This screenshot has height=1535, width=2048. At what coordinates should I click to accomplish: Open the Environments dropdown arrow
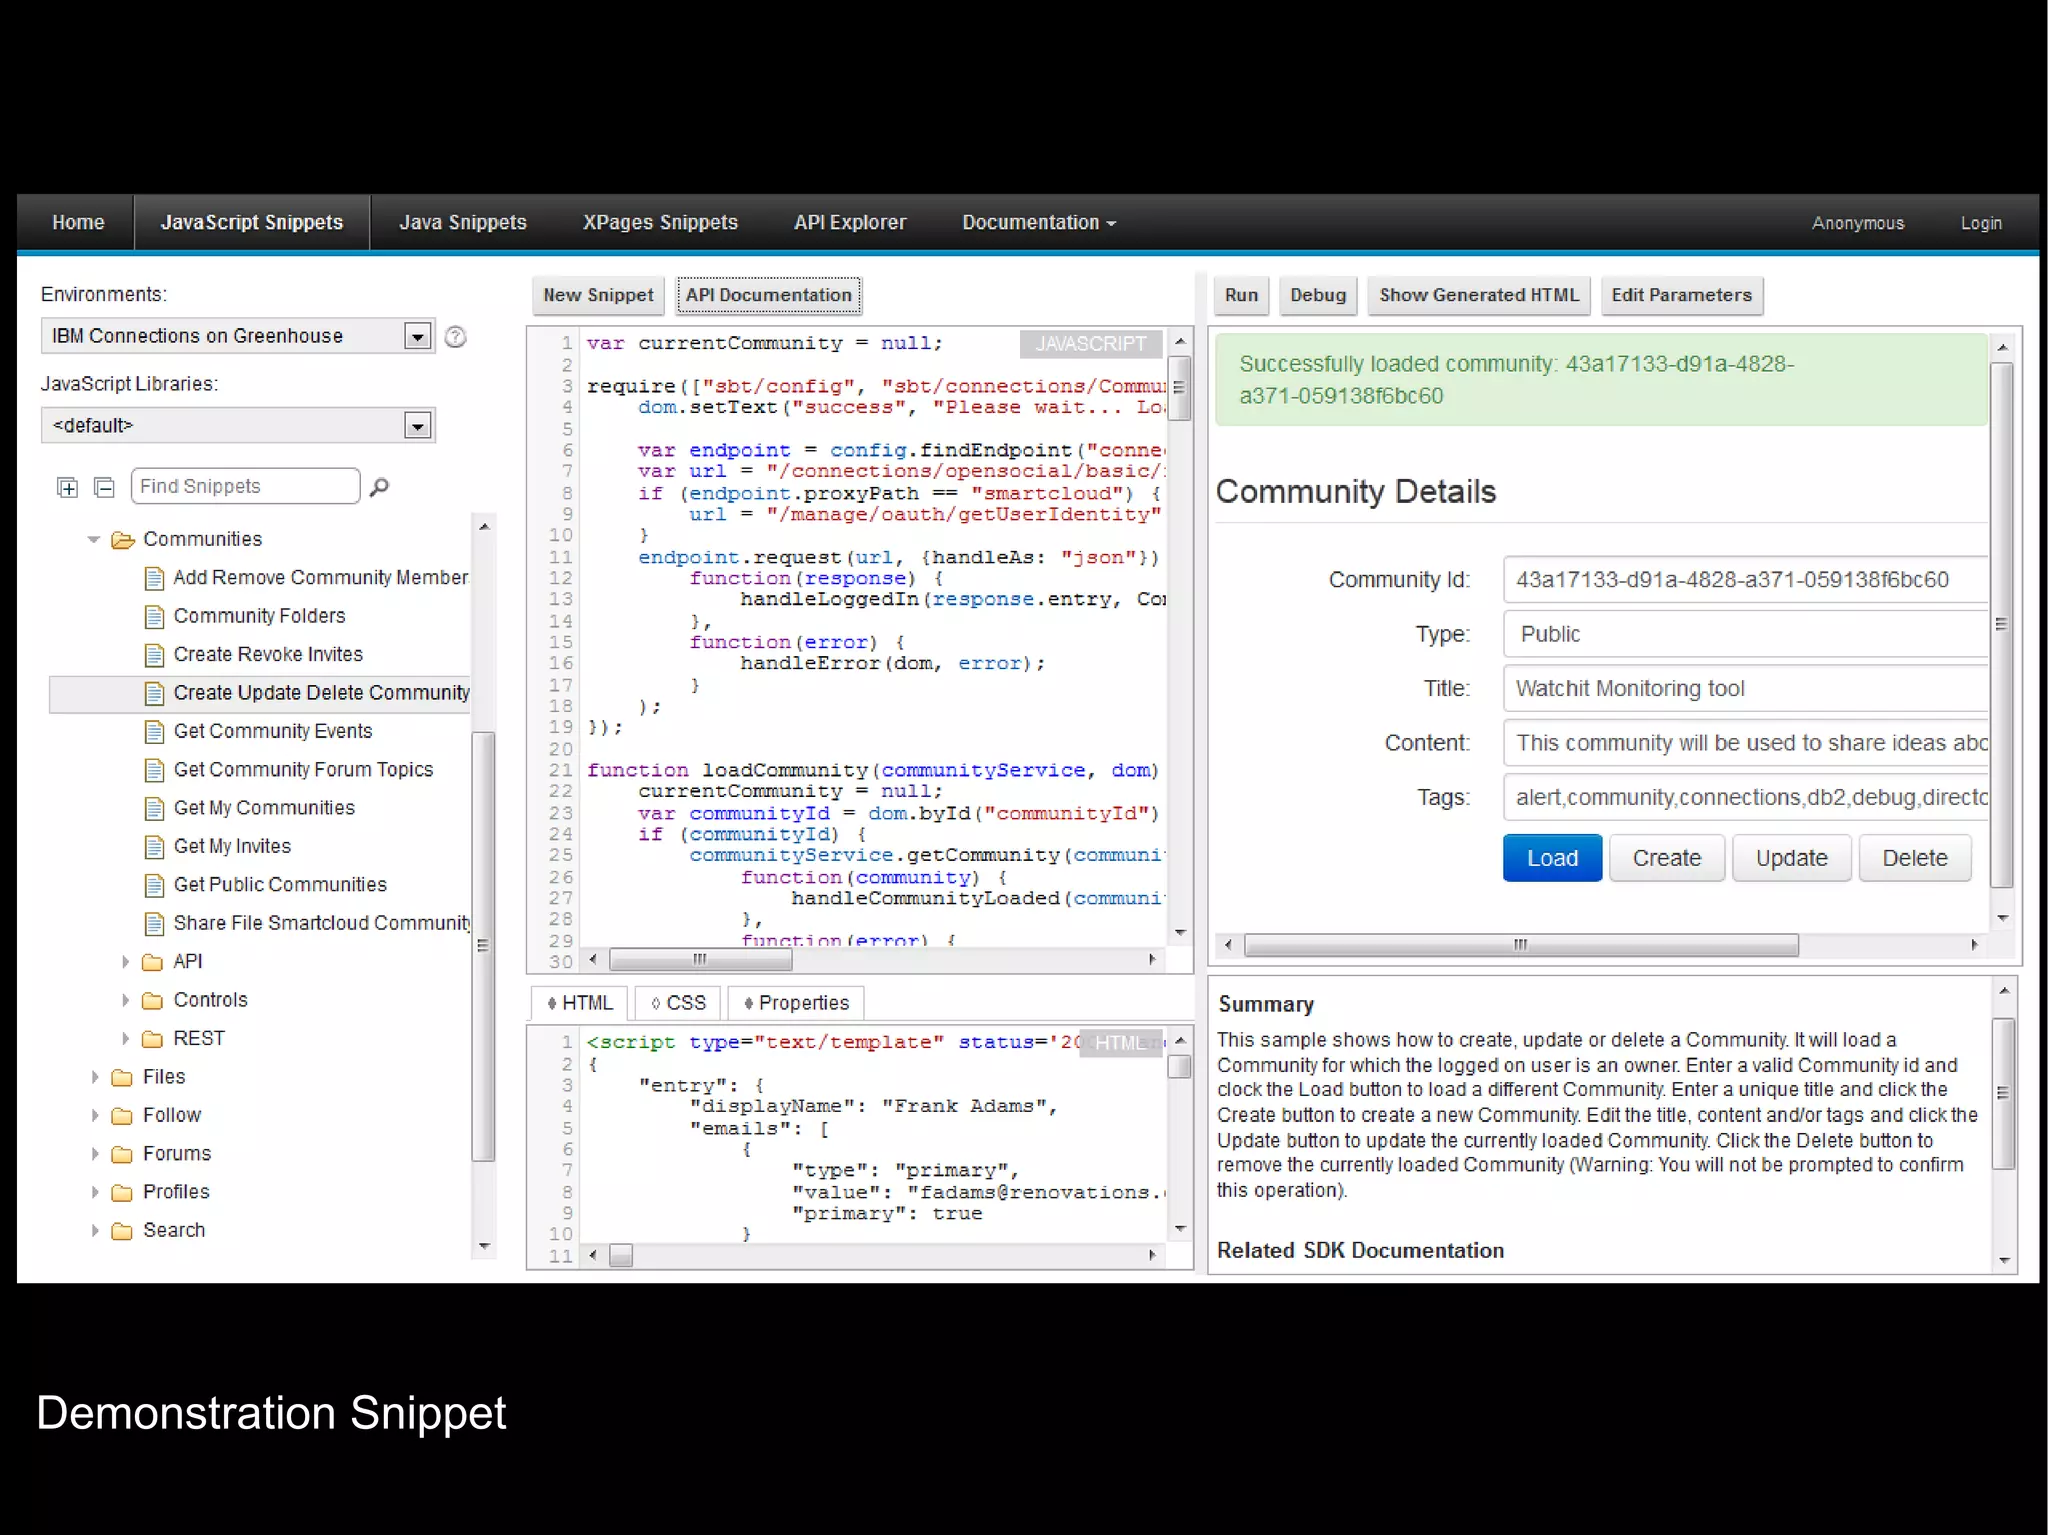417,337
